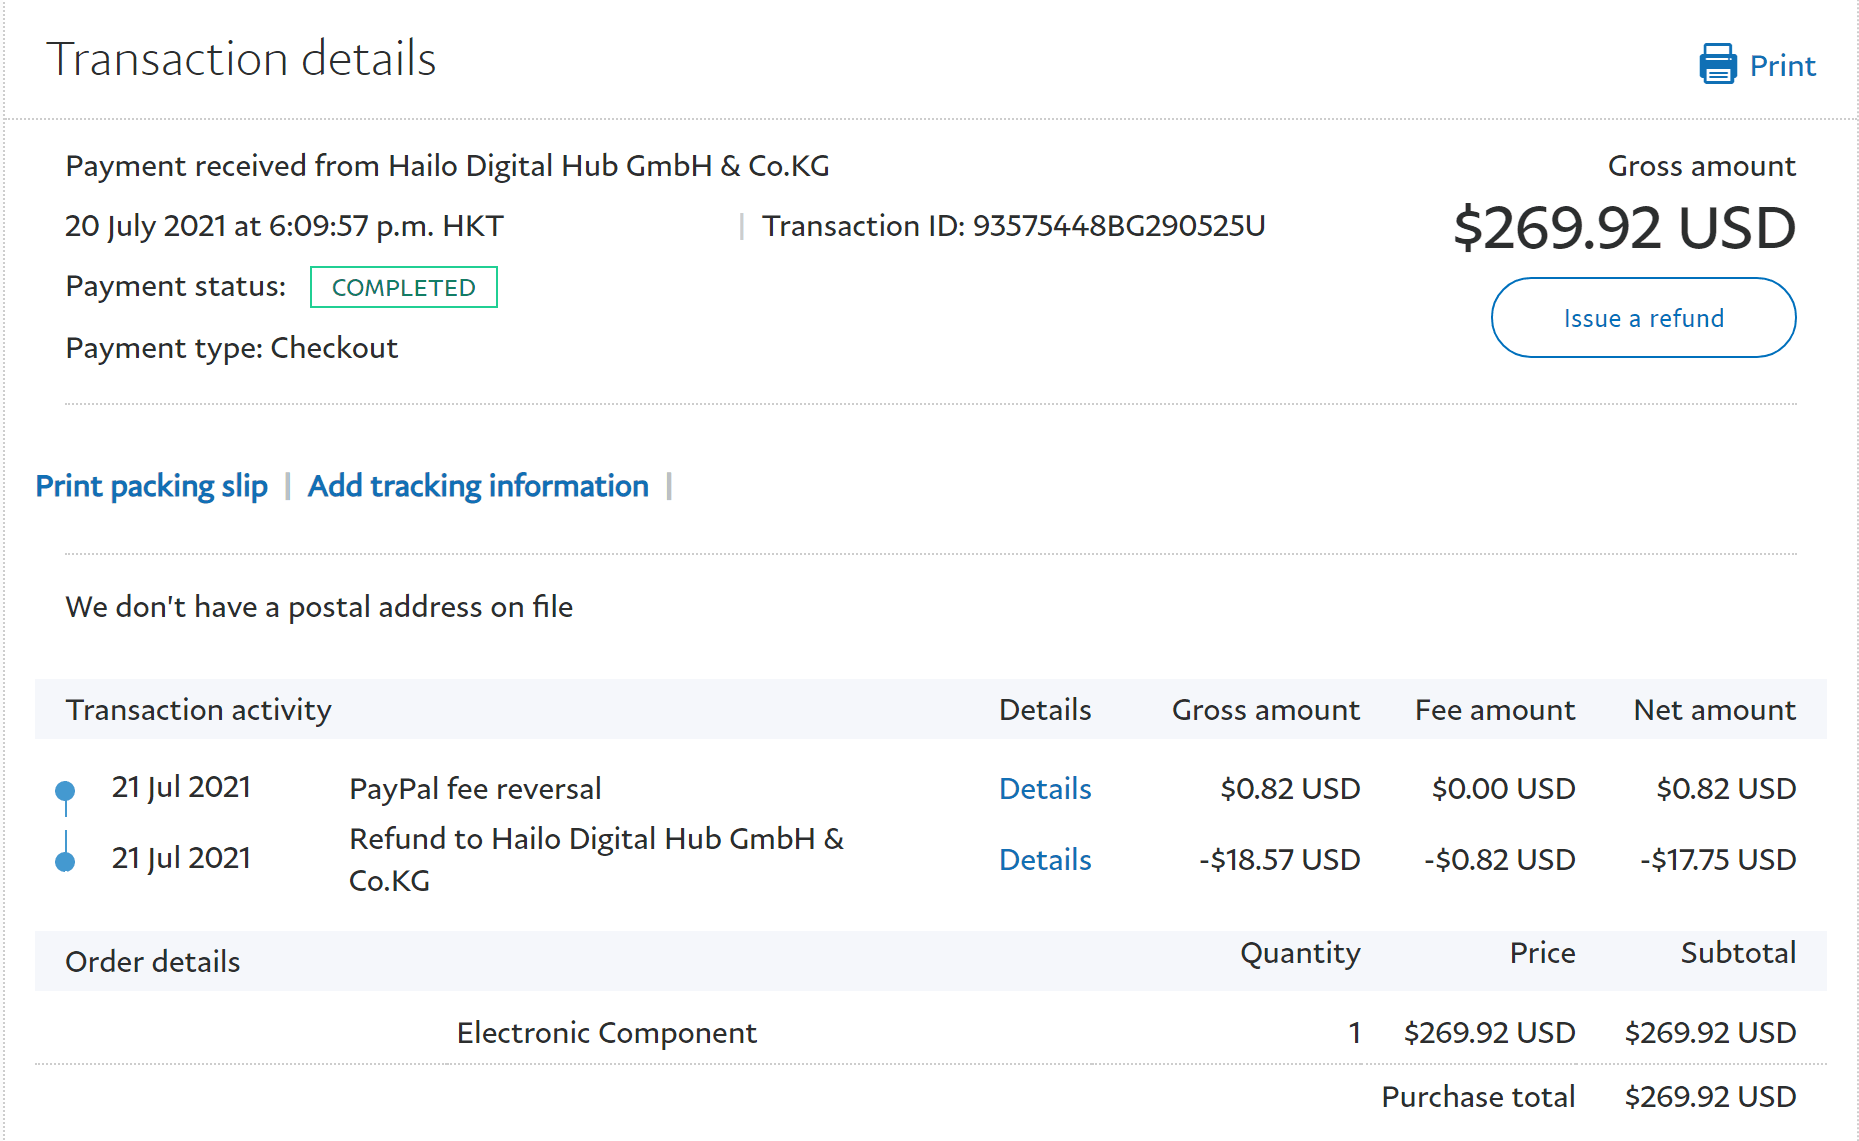Click the Purchase total label
The width and height of the screenshot is (1859, 1141).
click(x=1478, y=1097)
